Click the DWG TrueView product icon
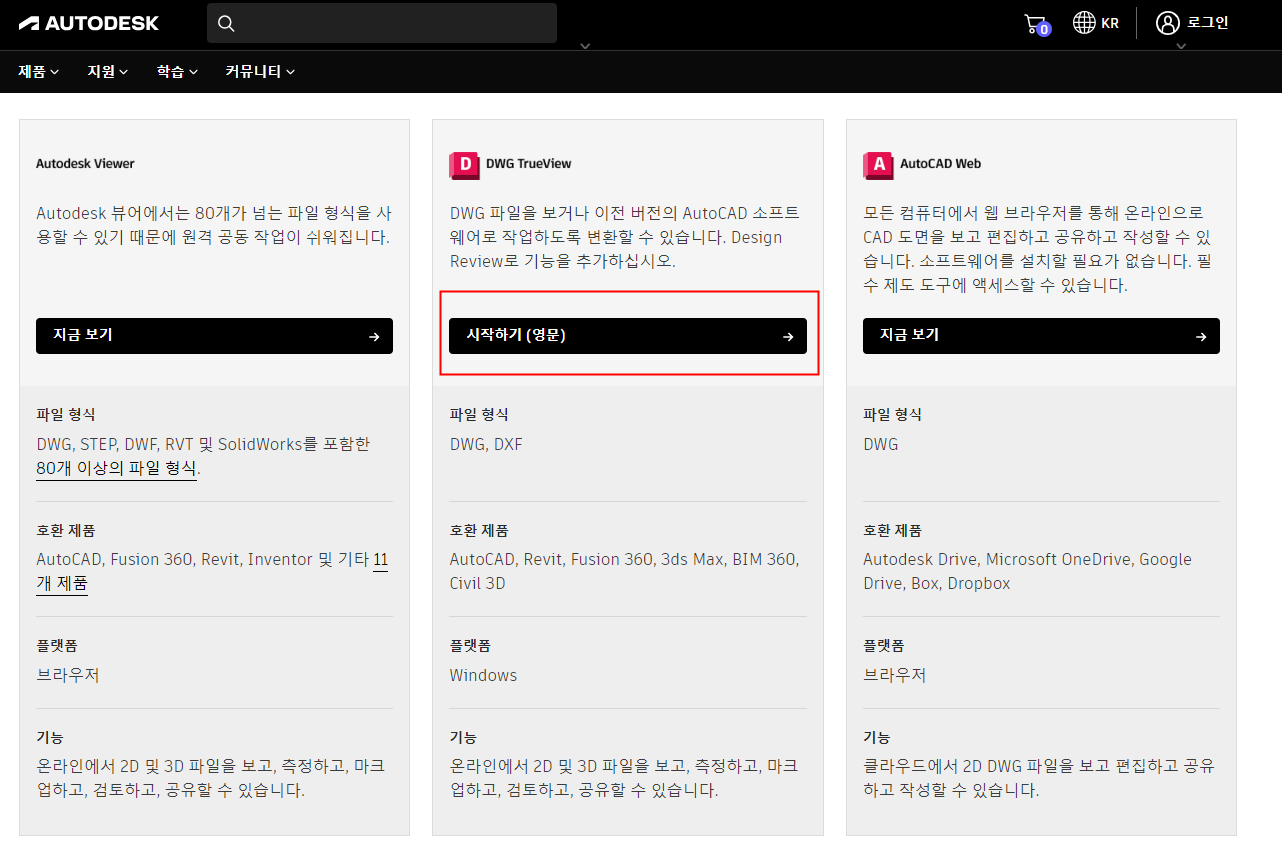This screenshot has width=1282, height=842. pyautogui.click(x=464, y=165)
